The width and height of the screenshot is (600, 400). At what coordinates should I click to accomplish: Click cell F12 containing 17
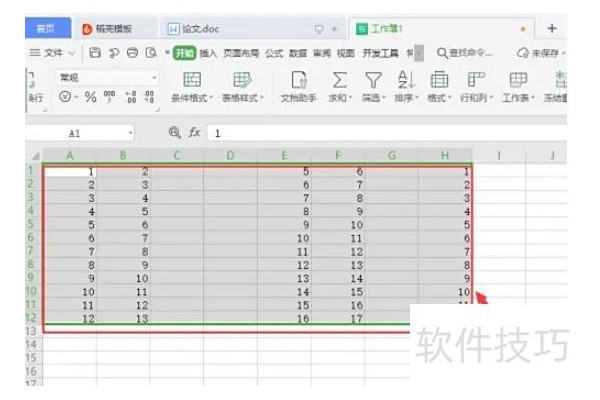coord(338,318)
